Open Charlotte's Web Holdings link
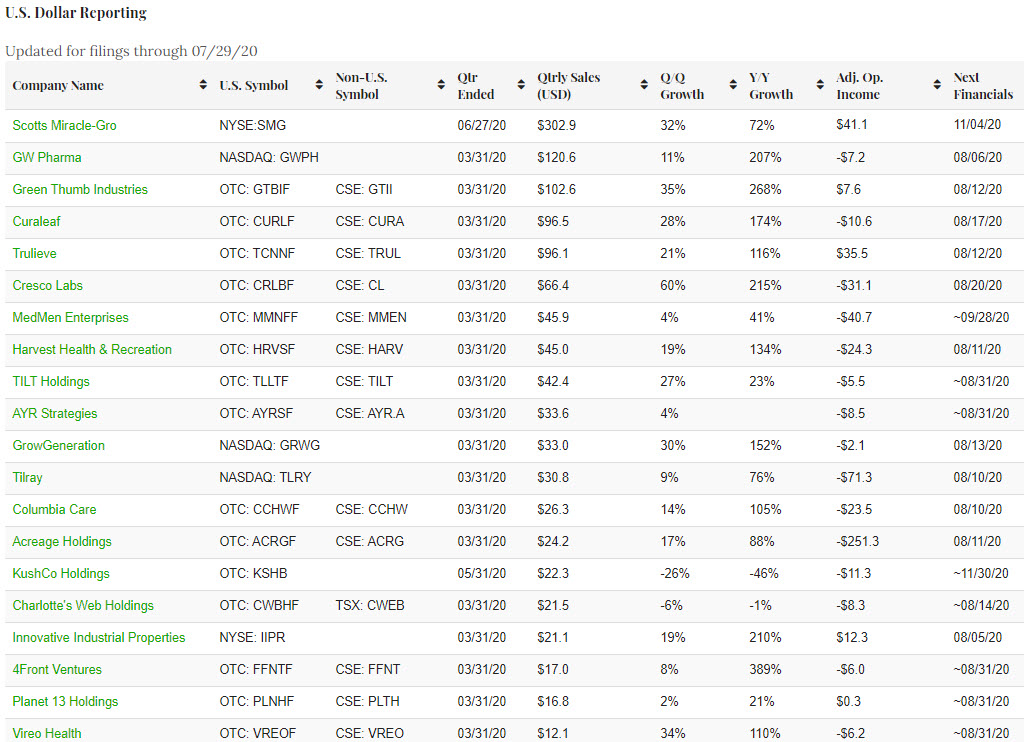This screenshot has height=742, width=1024. point(83,606)
